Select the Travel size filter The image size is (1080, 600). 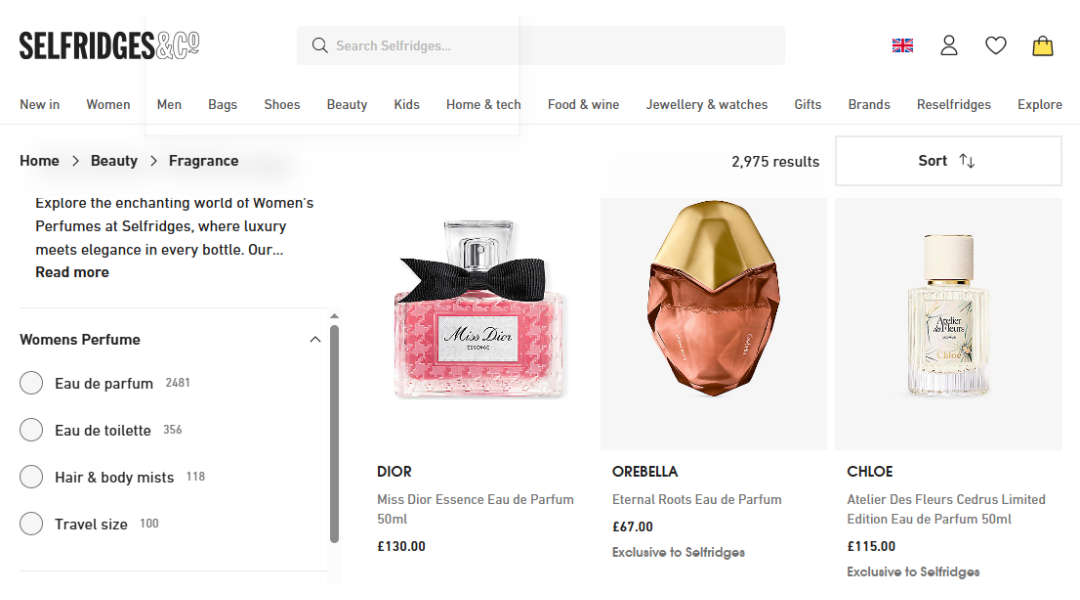coord(31,524)
